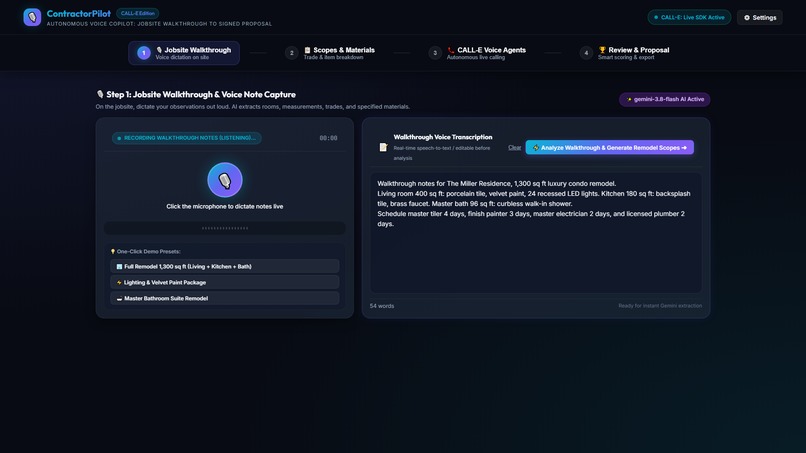Click the 00:00 recording timer
Screen dimensions: 806x453
[x=328, y=138]
